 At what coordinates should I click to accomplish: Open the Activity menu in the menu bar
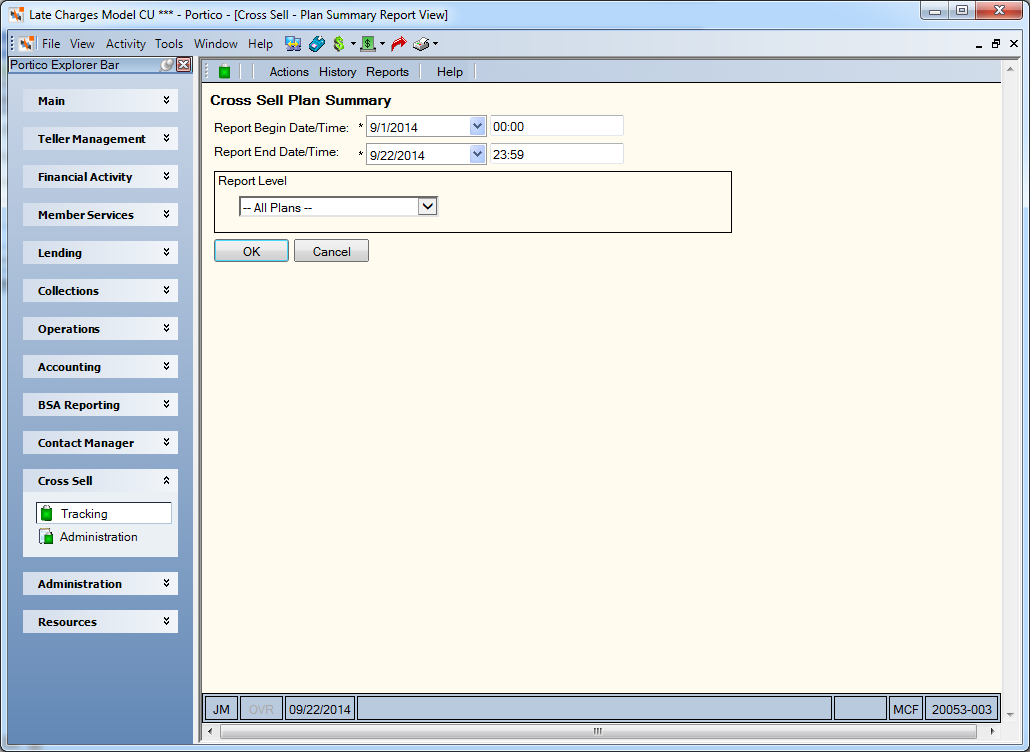tap(125, 44)
